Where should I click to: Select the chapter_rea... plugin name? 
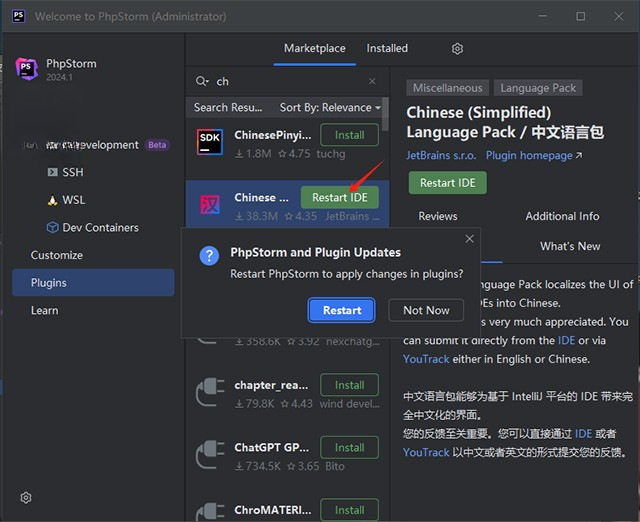(271, 385)
